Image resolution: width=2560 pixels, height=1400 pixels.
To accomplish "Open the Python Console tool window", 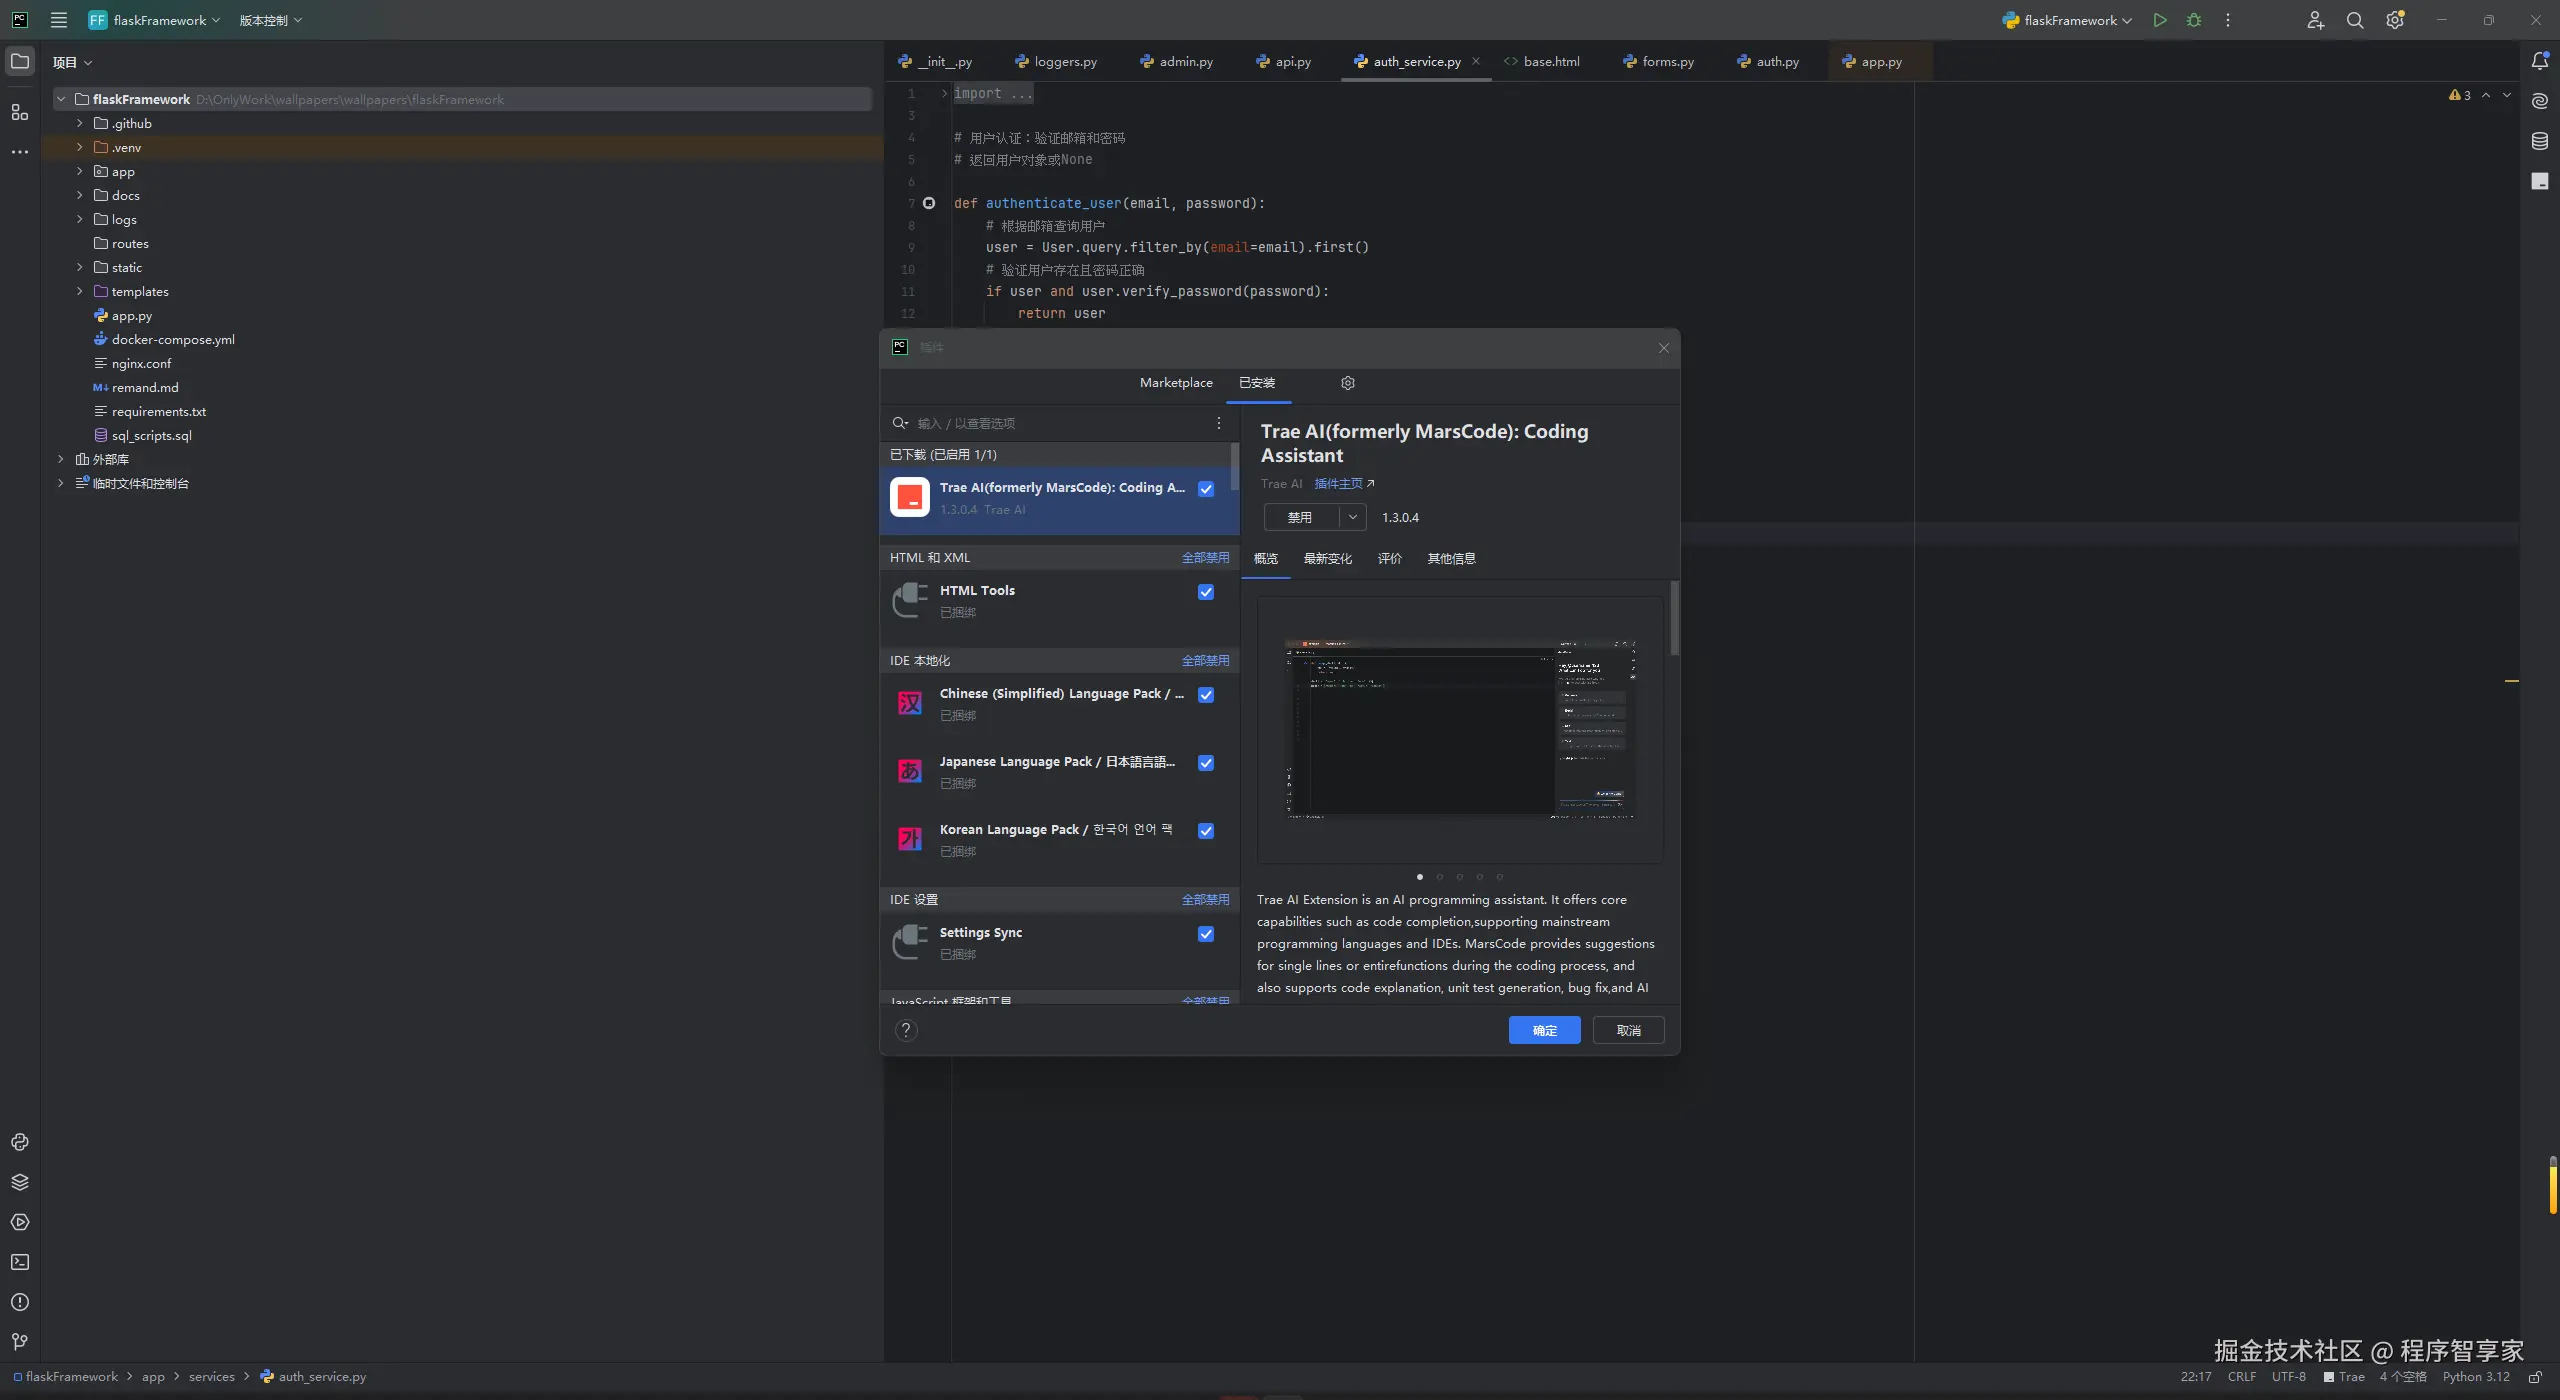I will point(20,1142).
